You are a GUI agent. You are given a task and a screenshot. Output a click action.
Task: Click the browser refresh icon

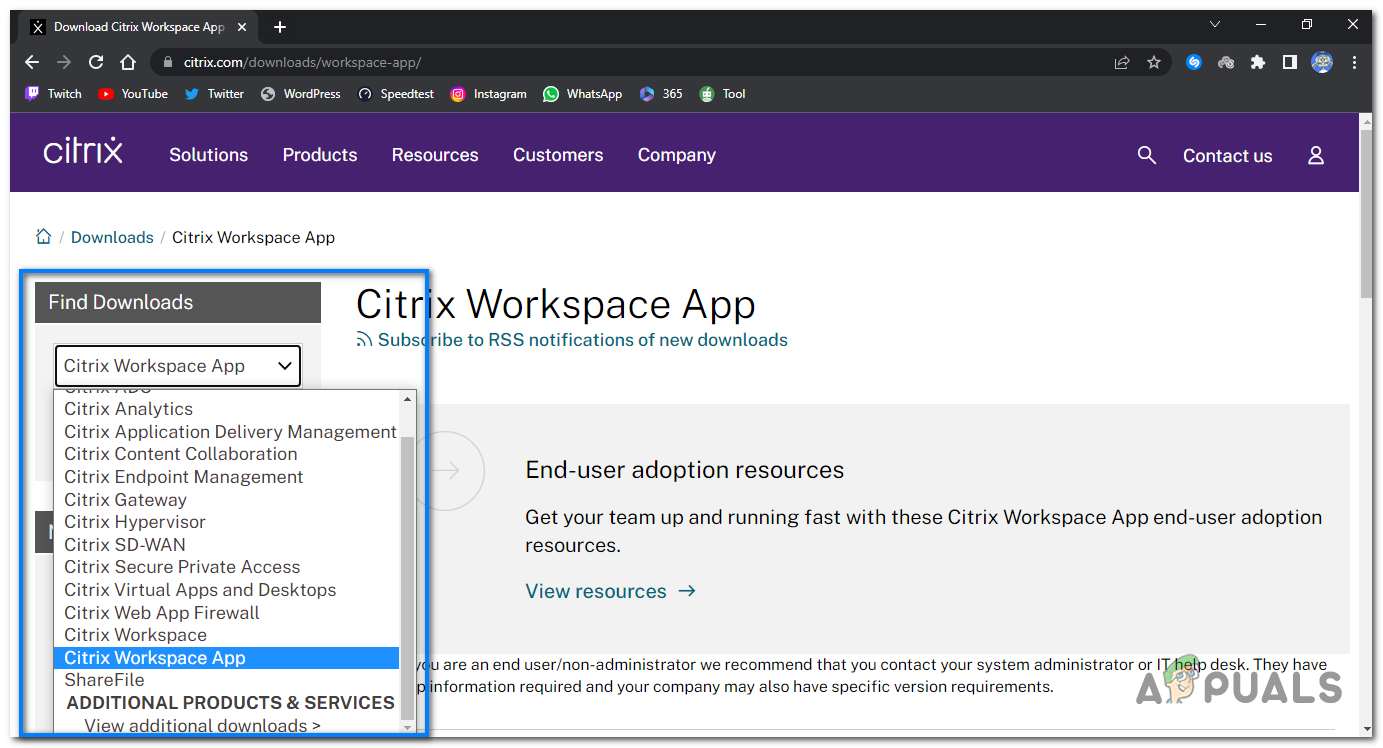pyautogui.click(x=95, y=61)
